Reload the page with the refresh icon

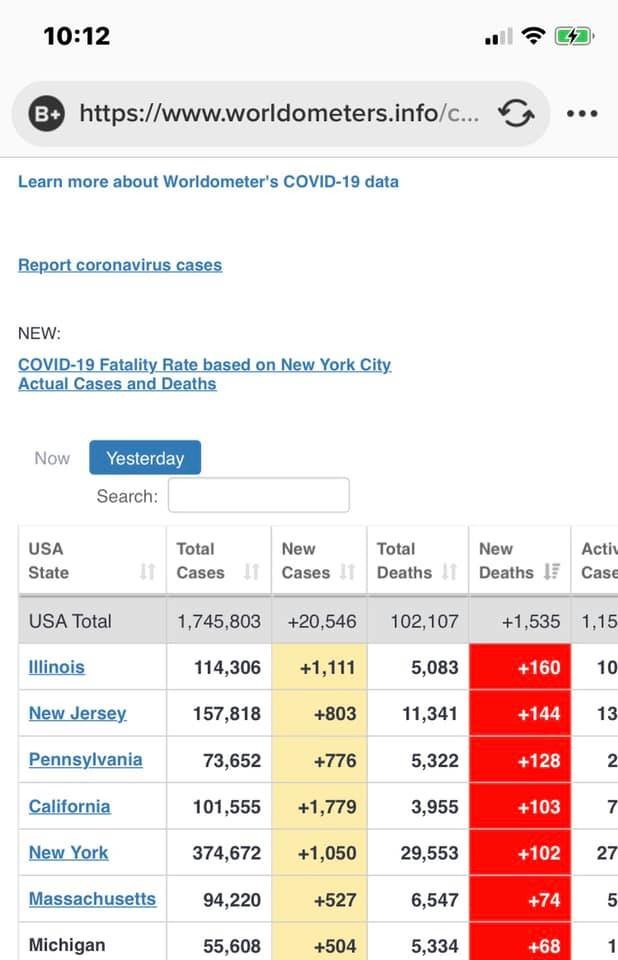[516, 114]
